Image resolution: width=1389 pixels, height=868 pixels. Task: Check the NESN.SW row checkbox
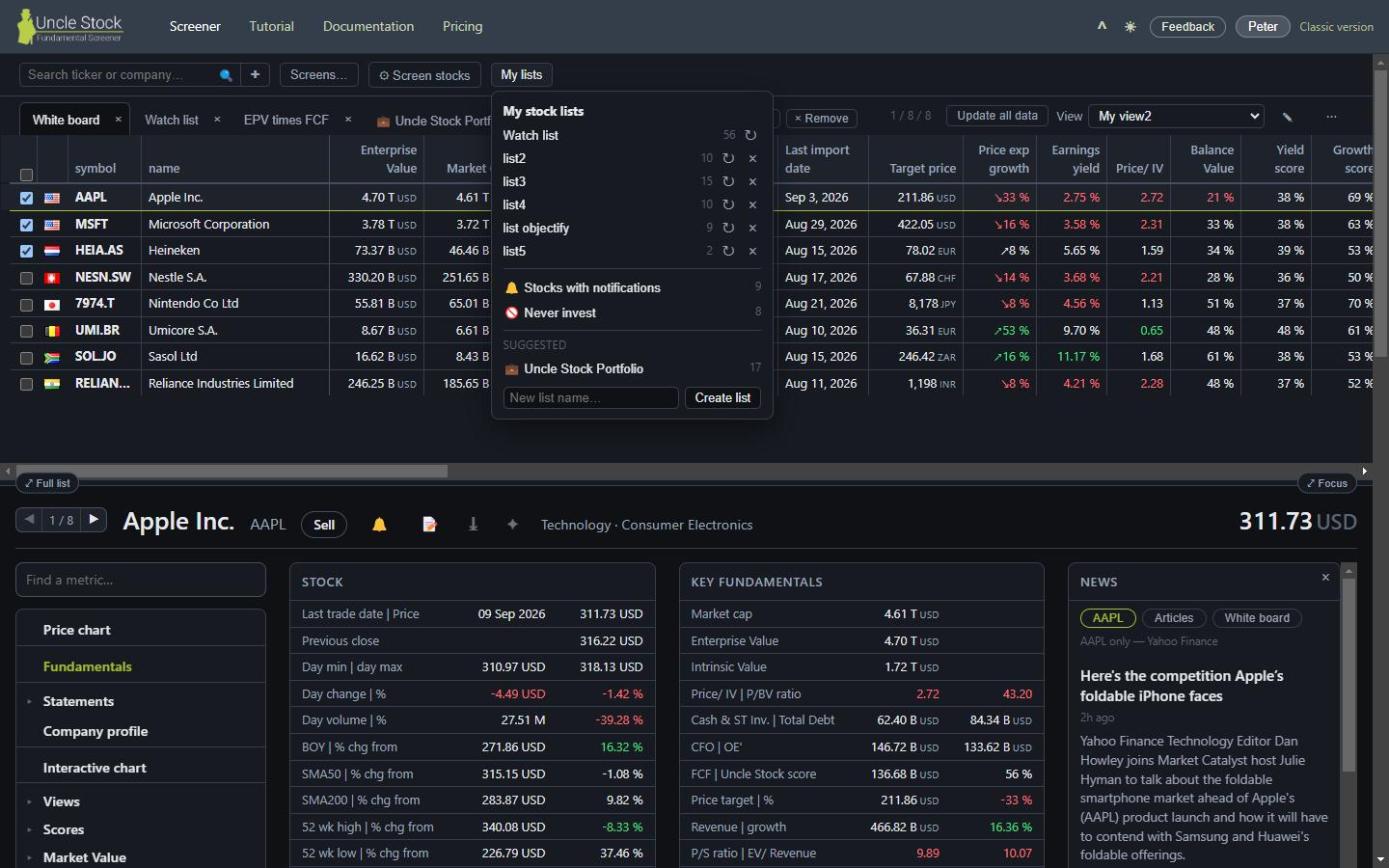pyautogui.click(x=26, y=278)
